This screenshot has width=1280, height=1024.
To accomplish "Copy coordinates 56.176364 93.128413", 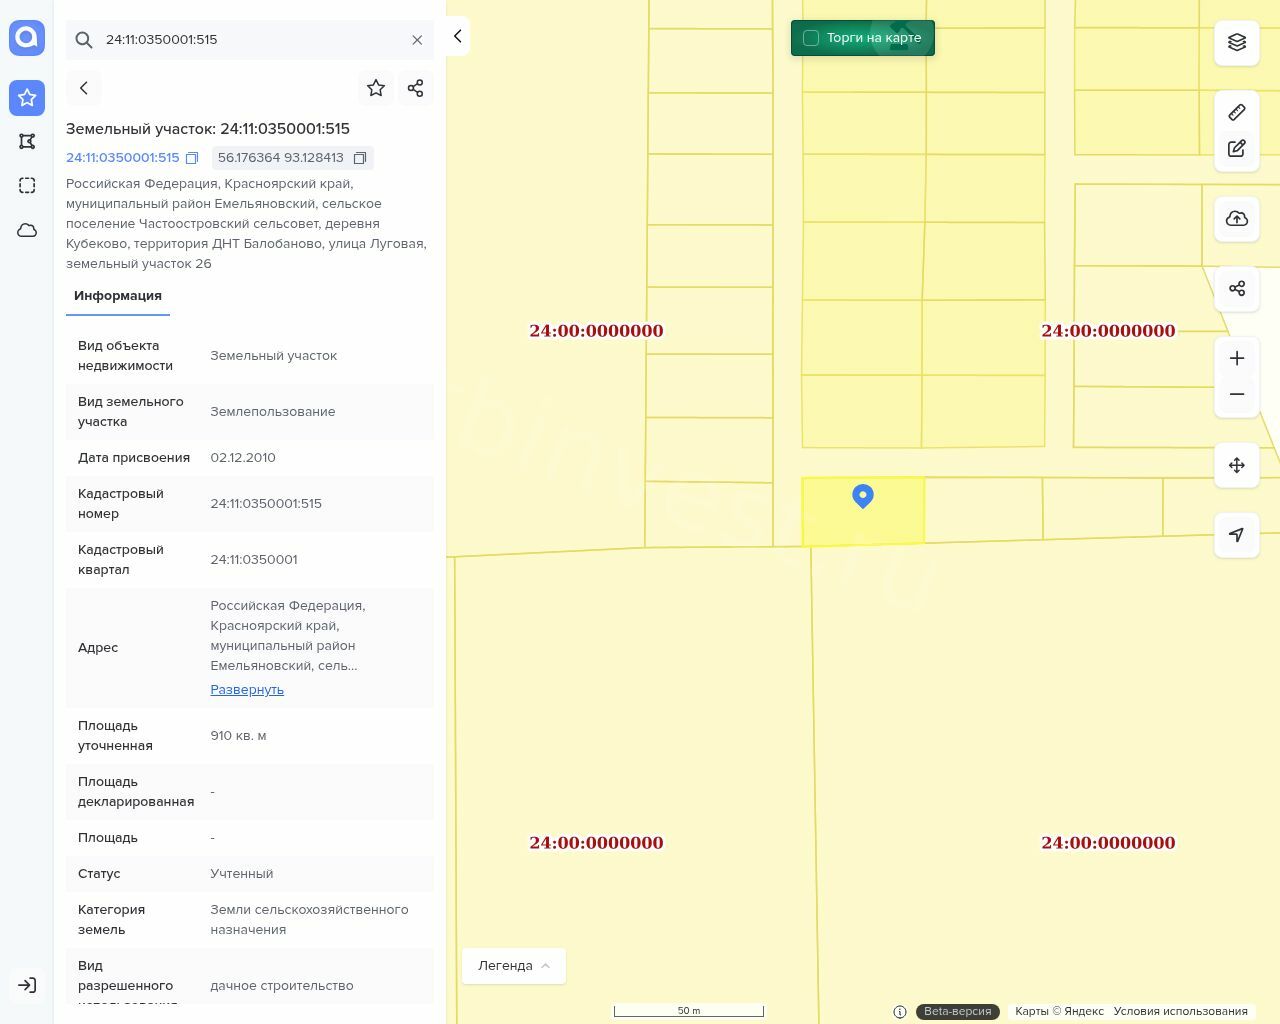I will coord(360,158).
